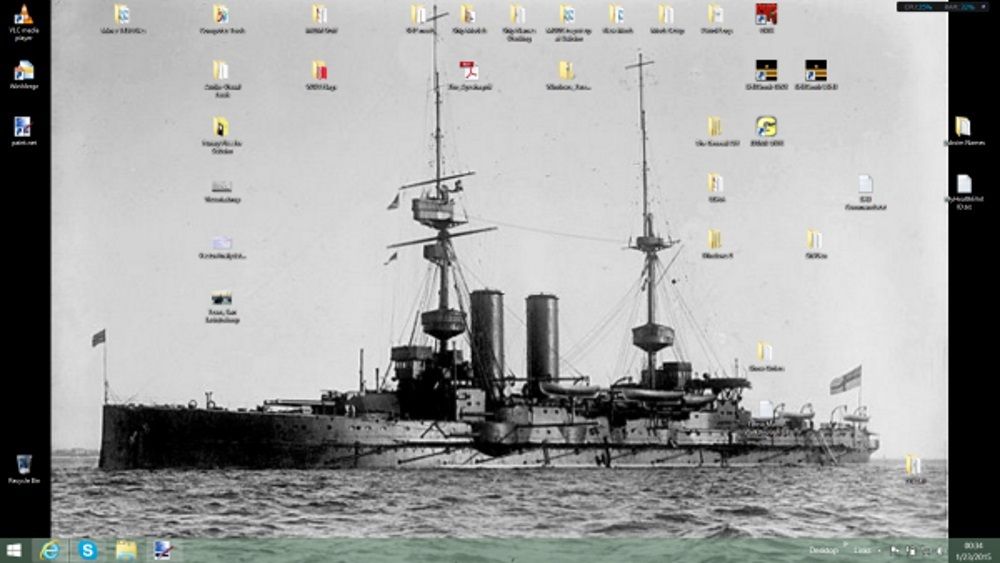1000x563 pixels.
Task: Open the Action Center flag in the tray
Action: click(895, 550)
